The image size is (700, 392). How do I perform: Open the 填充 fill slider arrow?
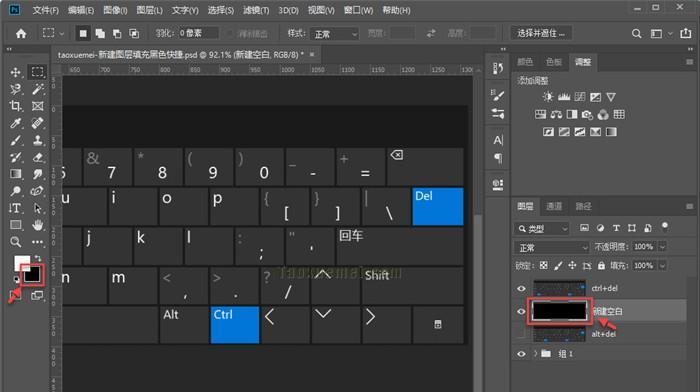click(662, 266)
